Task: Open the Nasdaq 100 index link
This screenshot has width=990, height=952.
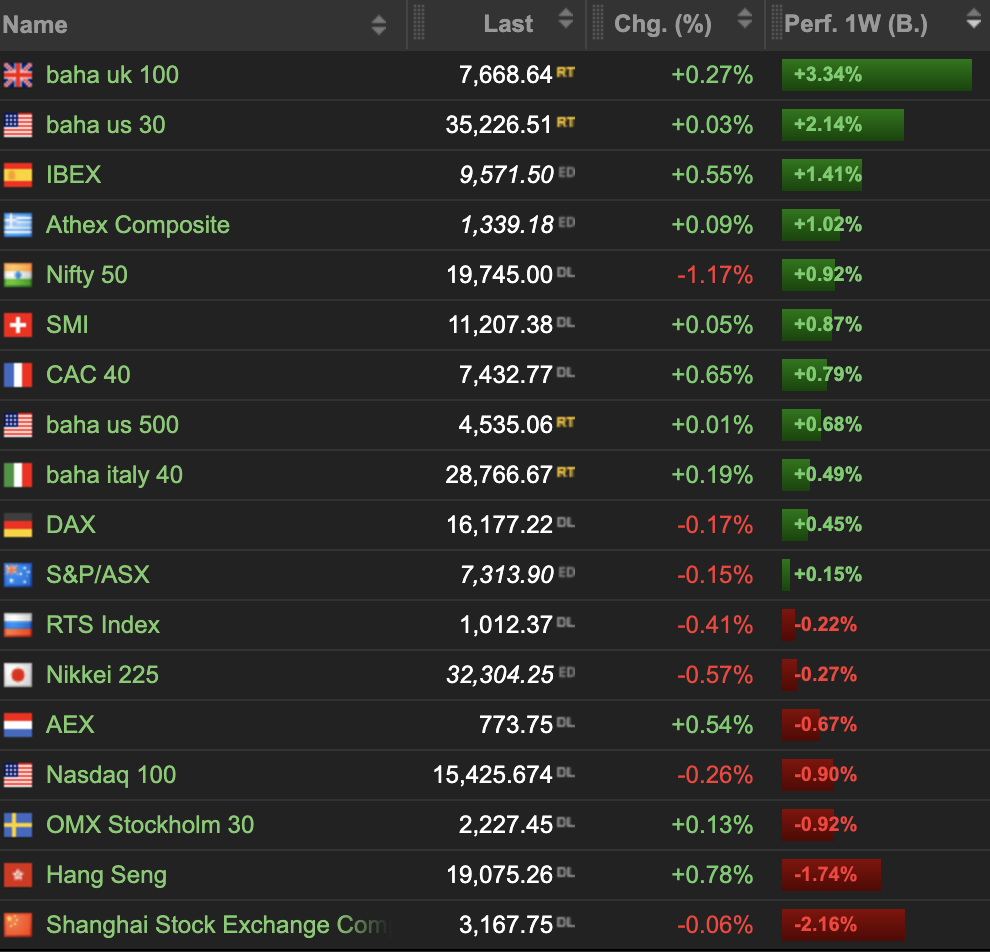Action: coord(111,775)
